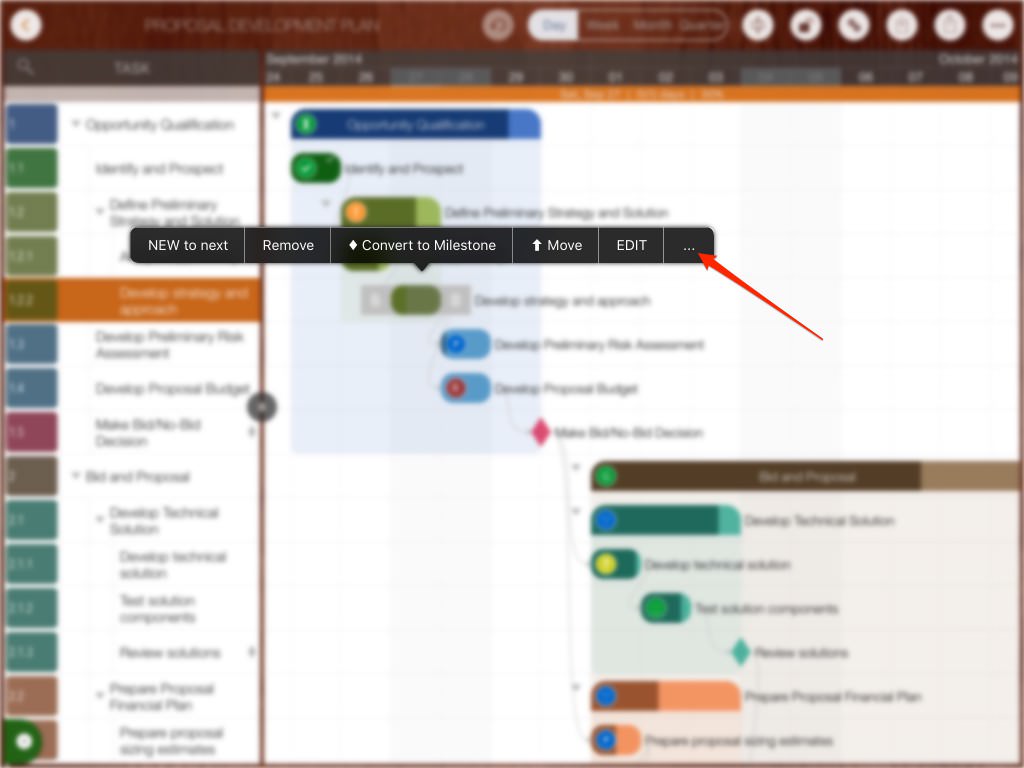Collapse the Opportunity Qualification group in task list

[x=76, y=125]
